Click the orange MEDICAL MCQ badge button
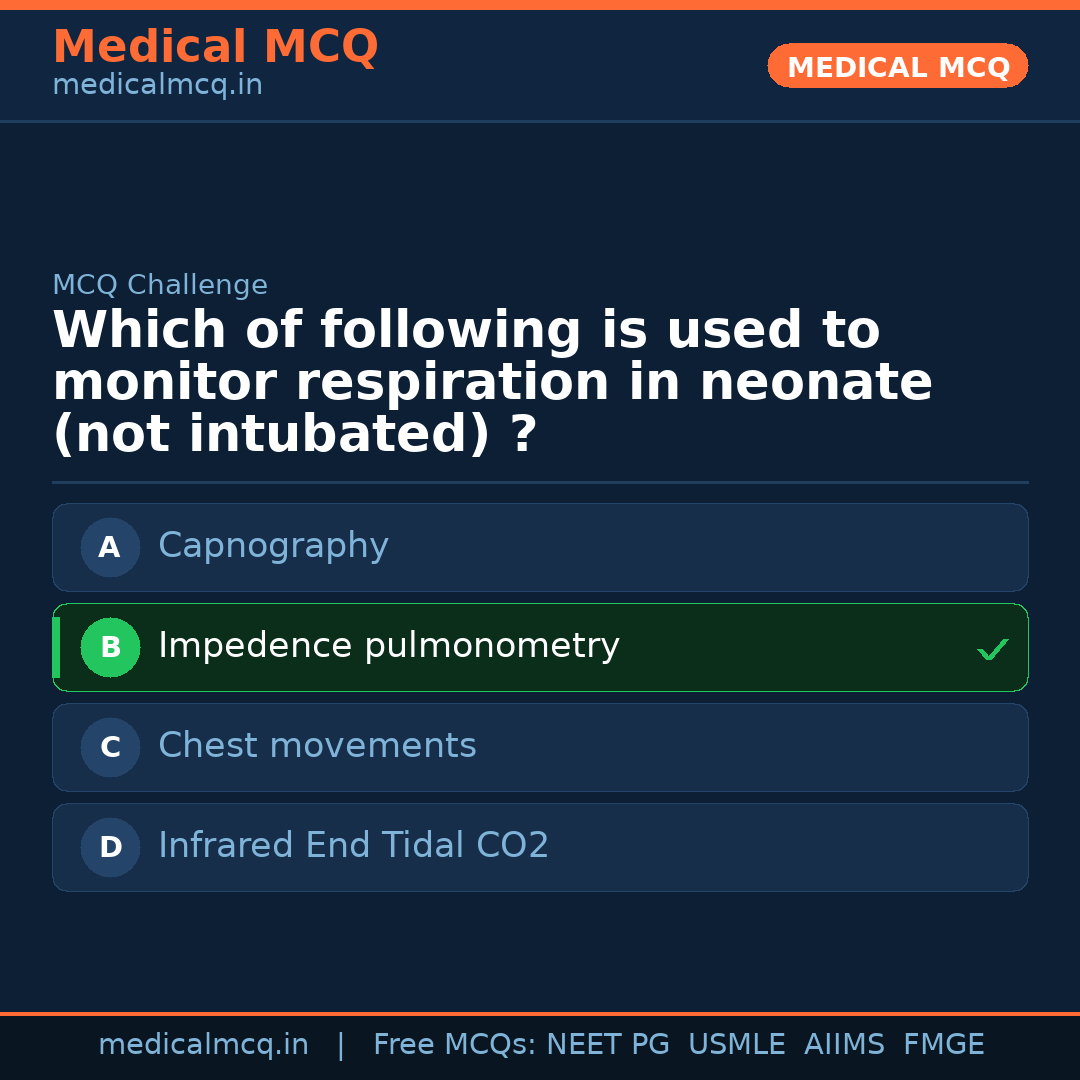 click(x=897, y=66)
